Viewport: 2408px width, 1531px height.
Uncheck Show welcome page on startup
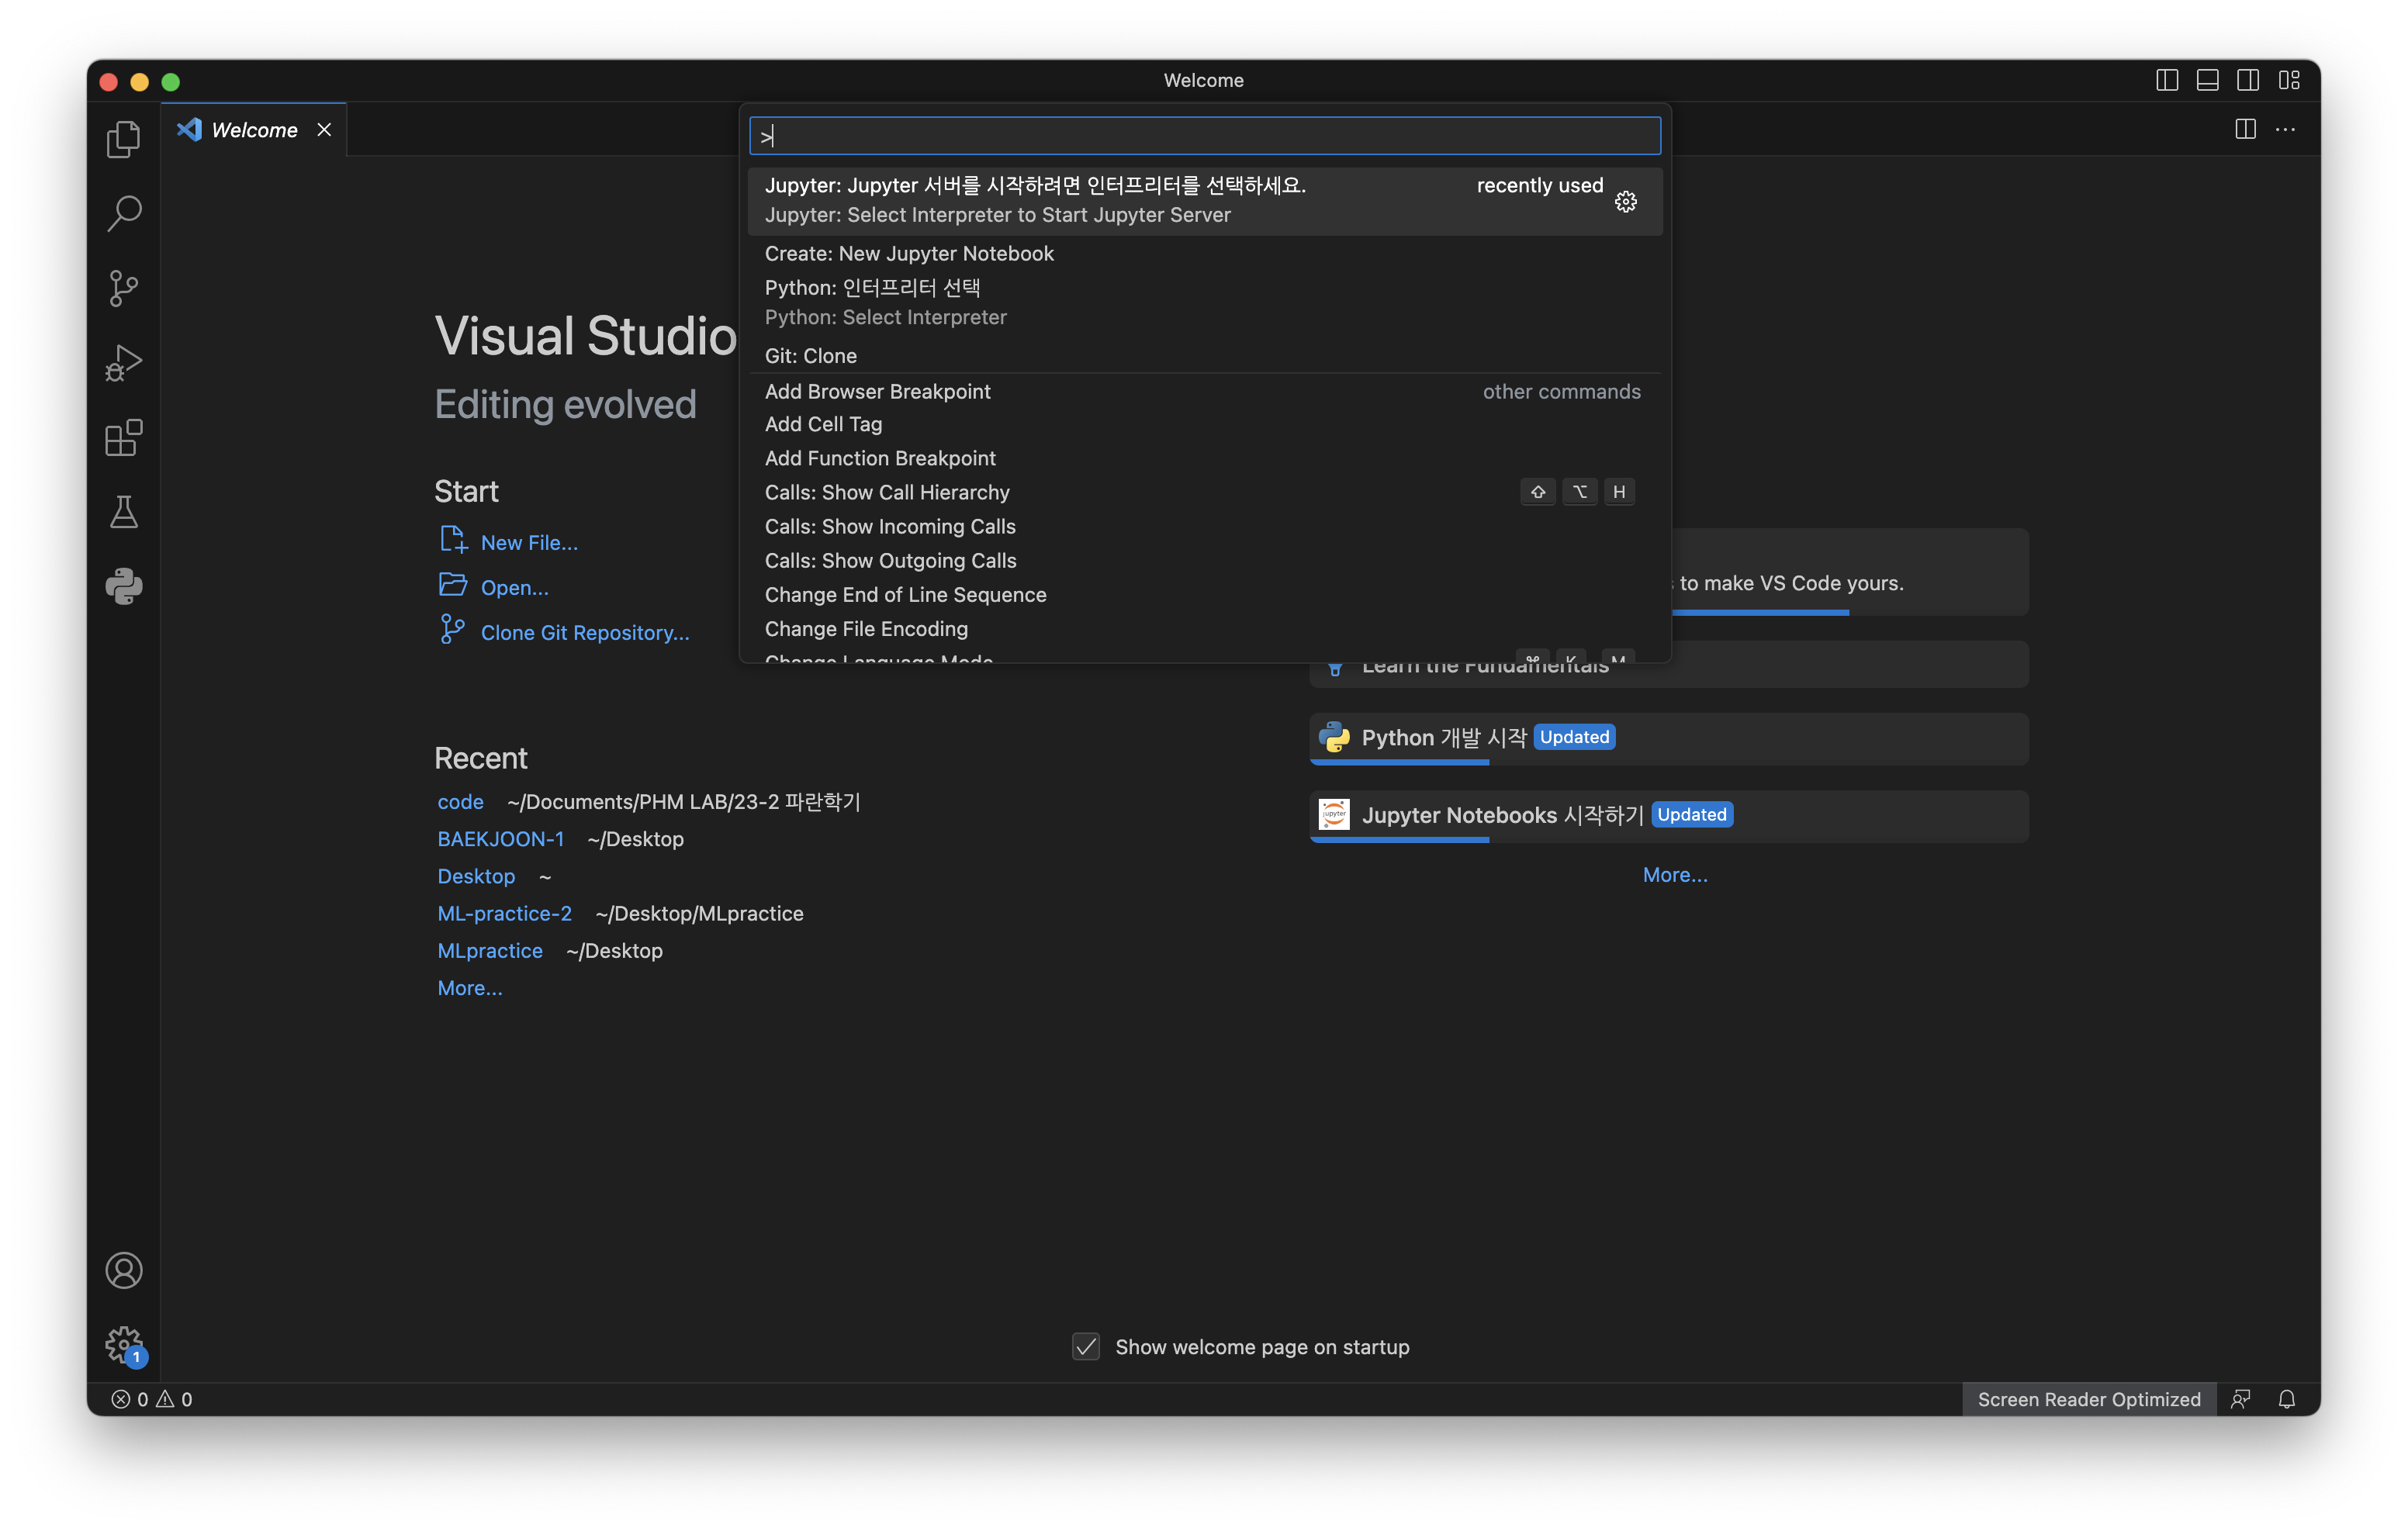click(1086, 1346)
